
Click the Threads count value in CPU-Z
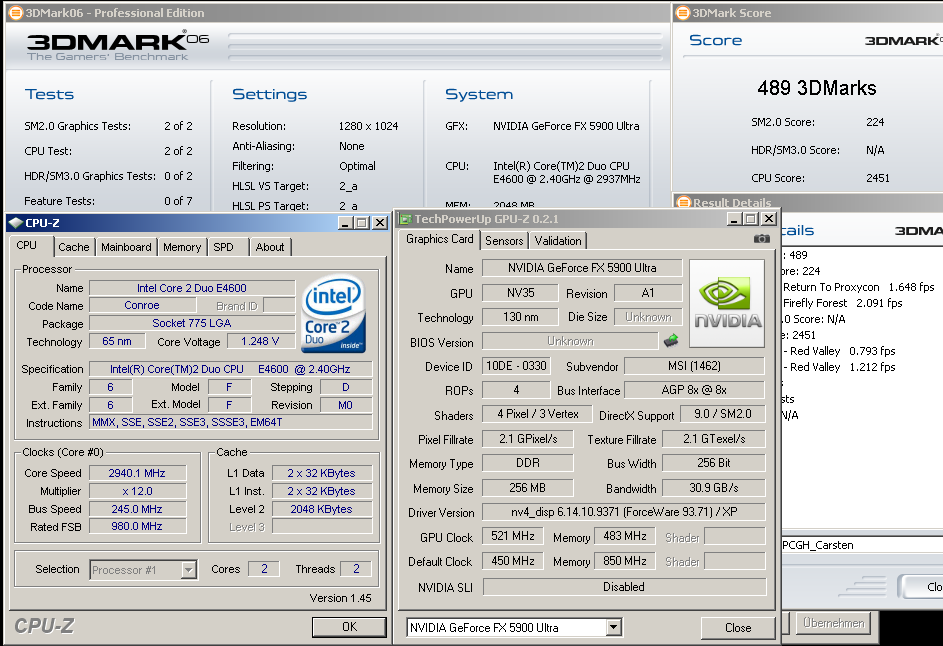coord(356,569)
